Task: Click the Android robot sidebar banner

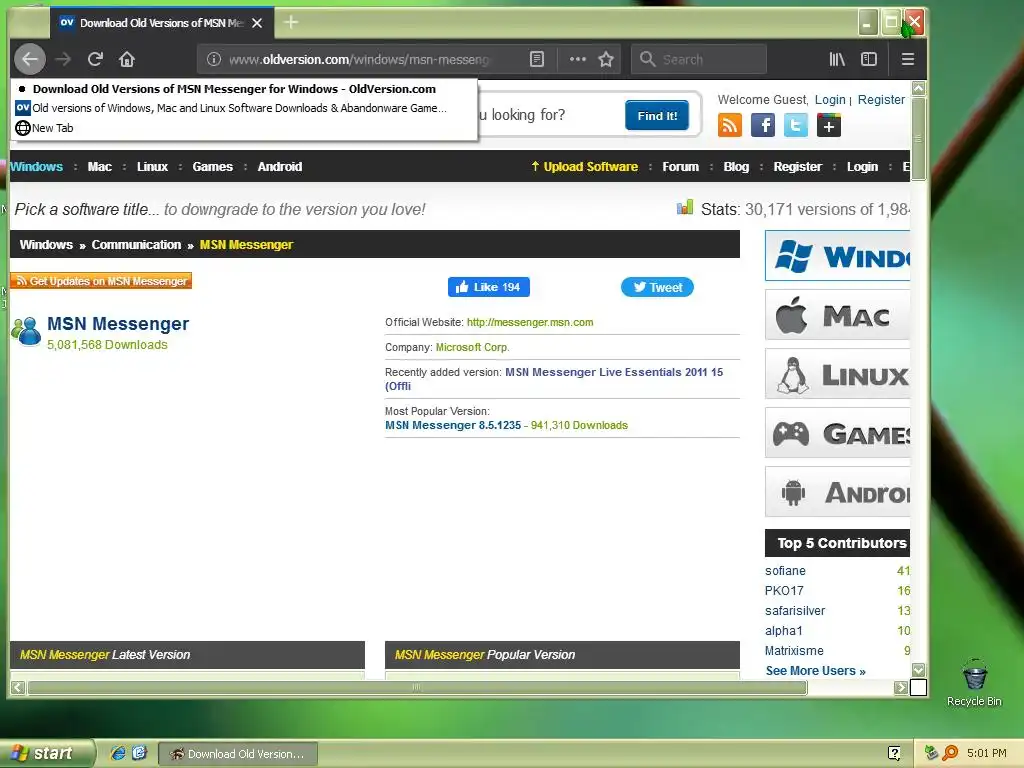Action: pos(837,491)
